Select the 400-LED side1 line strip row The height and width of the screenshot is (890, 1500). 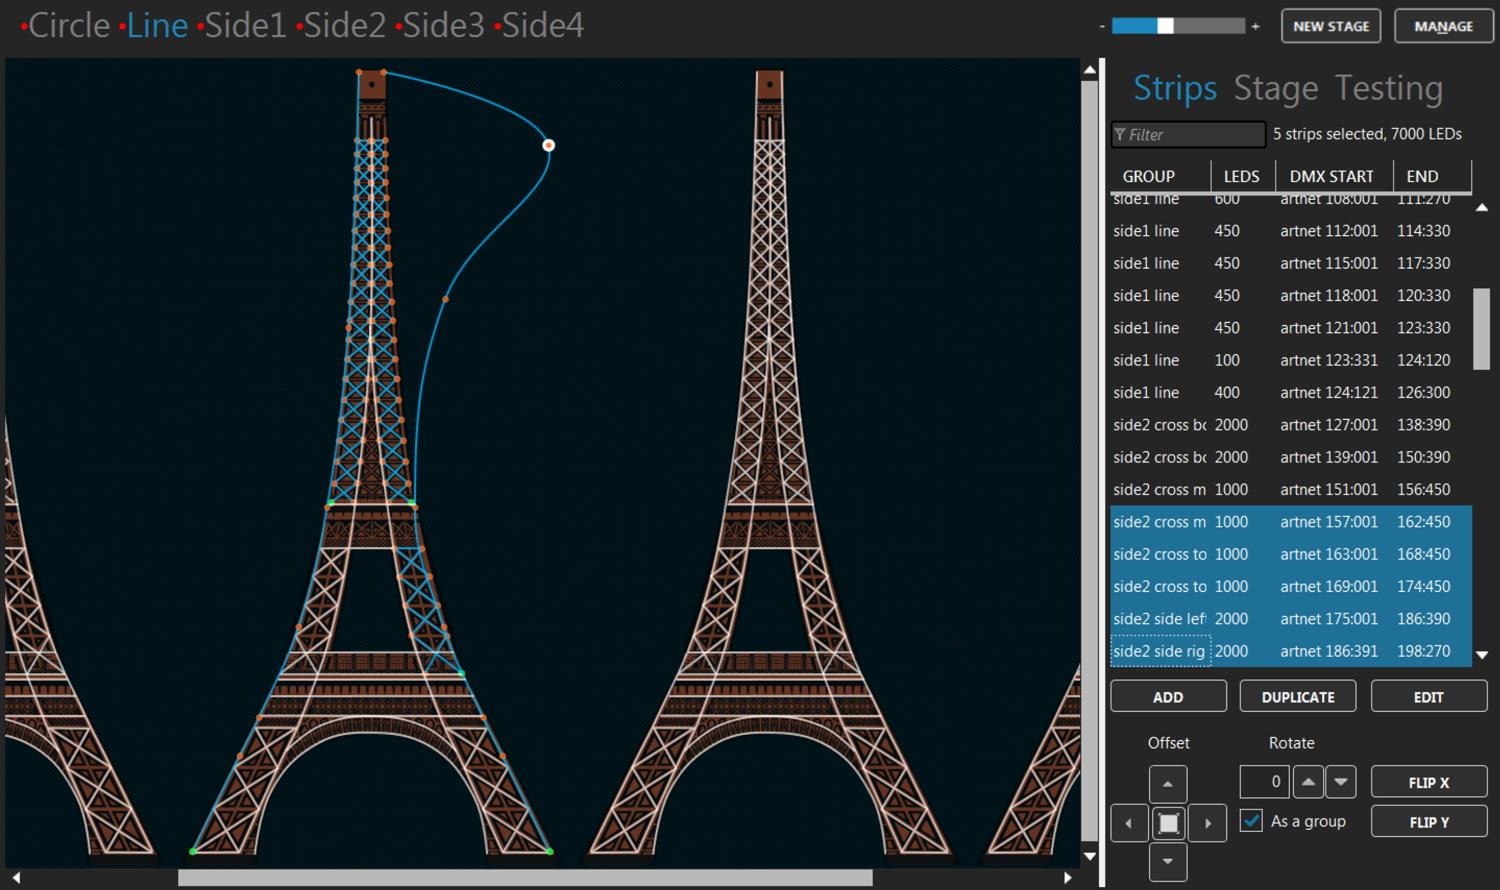(1291, 392)
